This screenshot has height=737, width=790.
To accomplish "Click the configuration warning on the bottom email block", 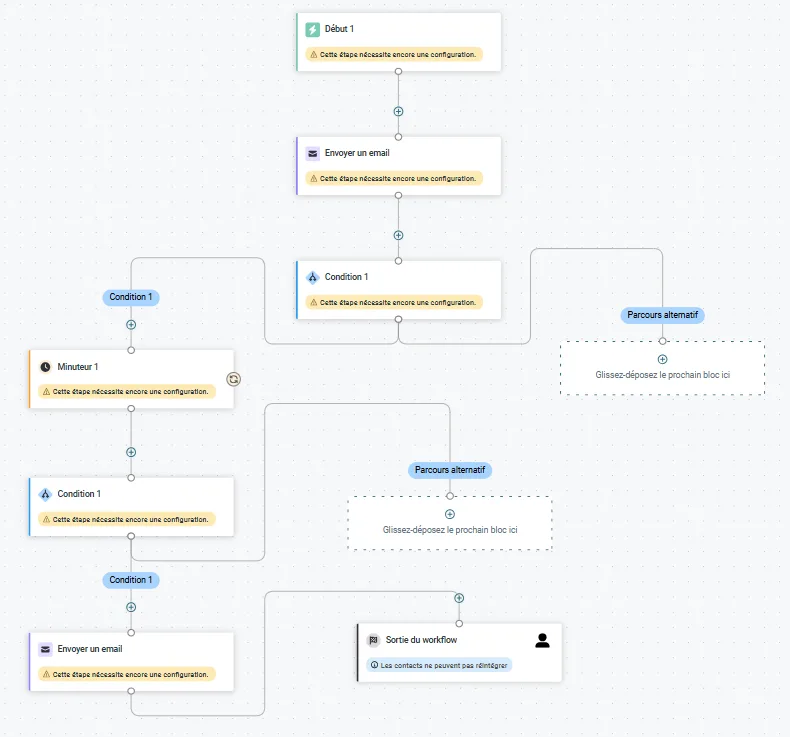I will click(127, 674).
